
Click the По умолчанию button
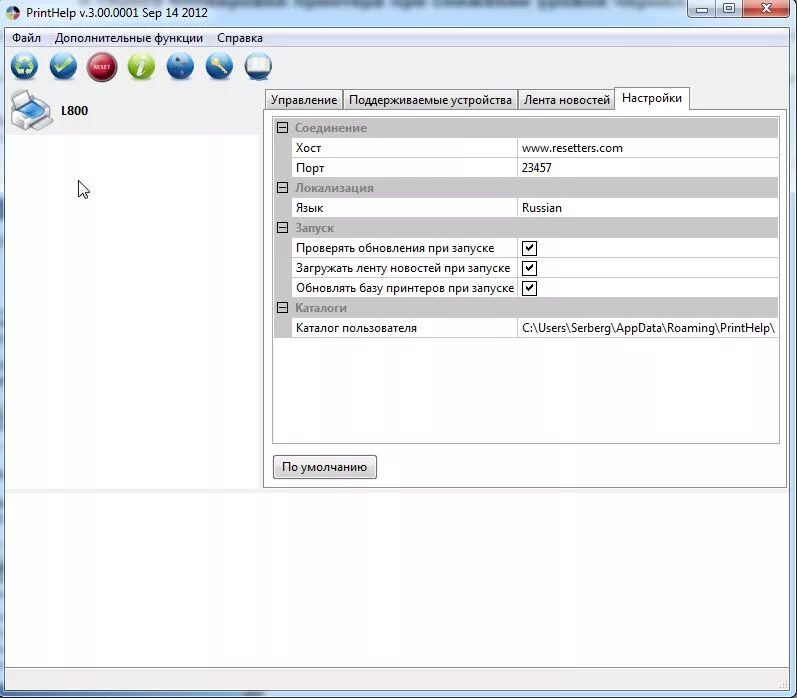325,467
